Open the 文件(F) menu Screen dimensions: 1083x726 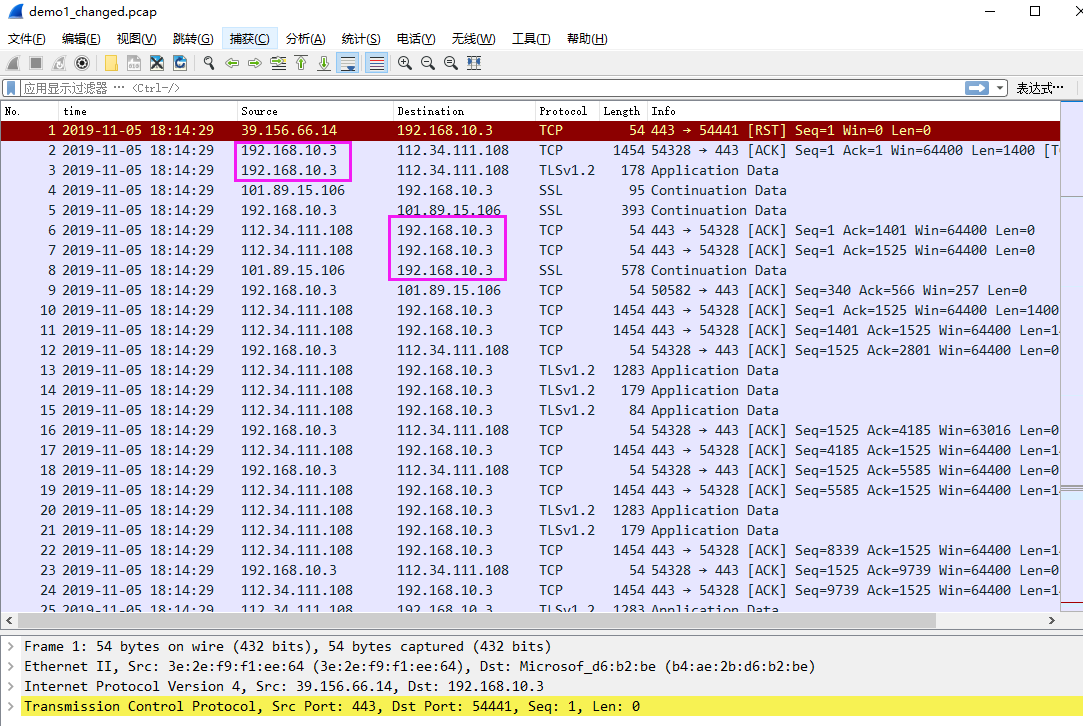click(x=26, y=39)
